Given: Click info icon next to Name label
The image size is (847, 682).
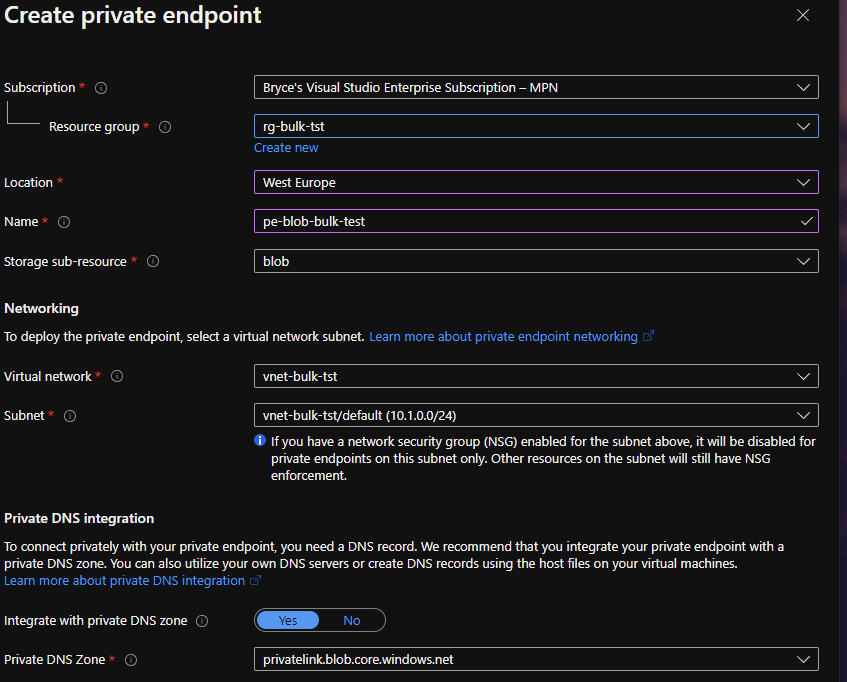Looking at the screenshot, I should pos(64,222).
